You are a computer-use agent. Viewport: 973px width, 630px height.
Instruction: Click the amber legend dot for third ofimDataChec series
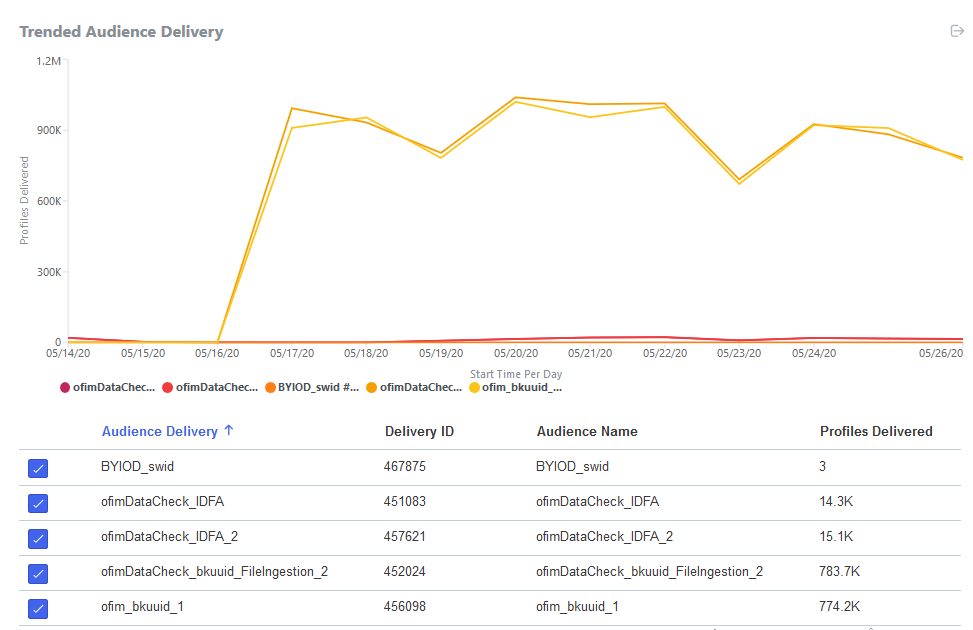[x=372, y=387]
